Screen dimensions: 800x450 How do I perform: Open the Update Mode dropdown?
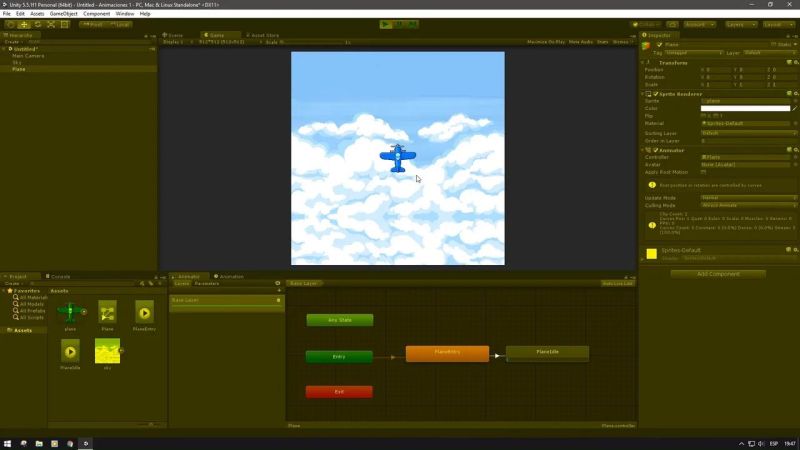tap(748, 198)
